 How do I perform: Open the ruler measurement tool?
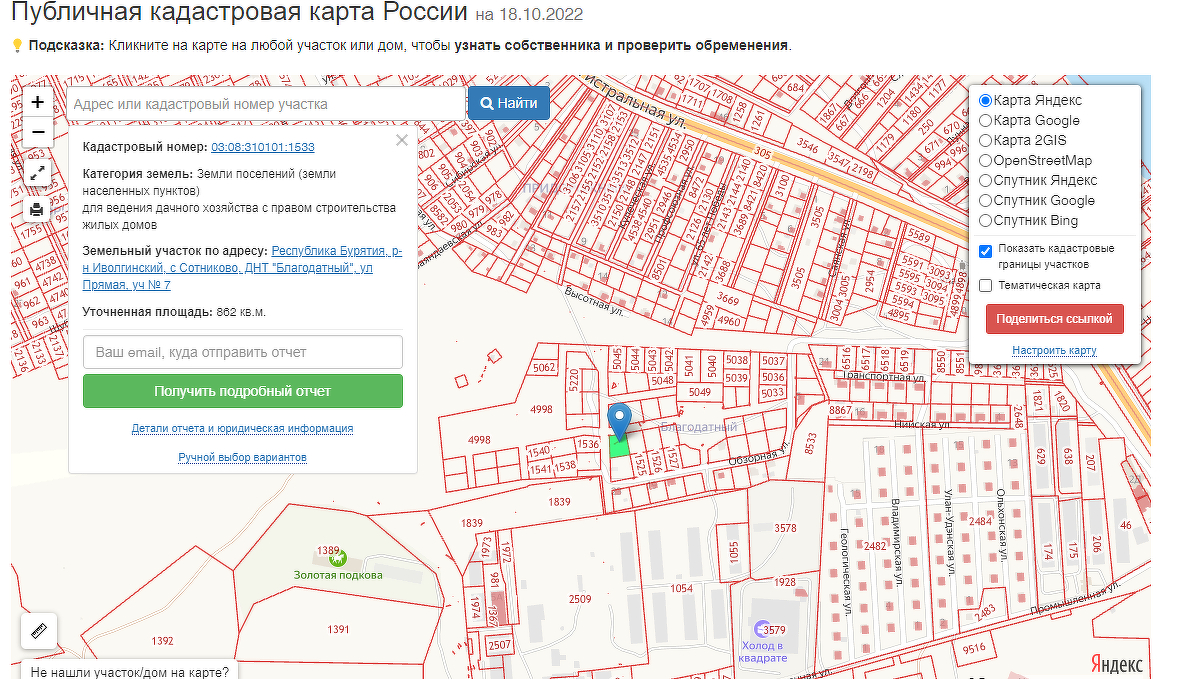pos(39,631)
